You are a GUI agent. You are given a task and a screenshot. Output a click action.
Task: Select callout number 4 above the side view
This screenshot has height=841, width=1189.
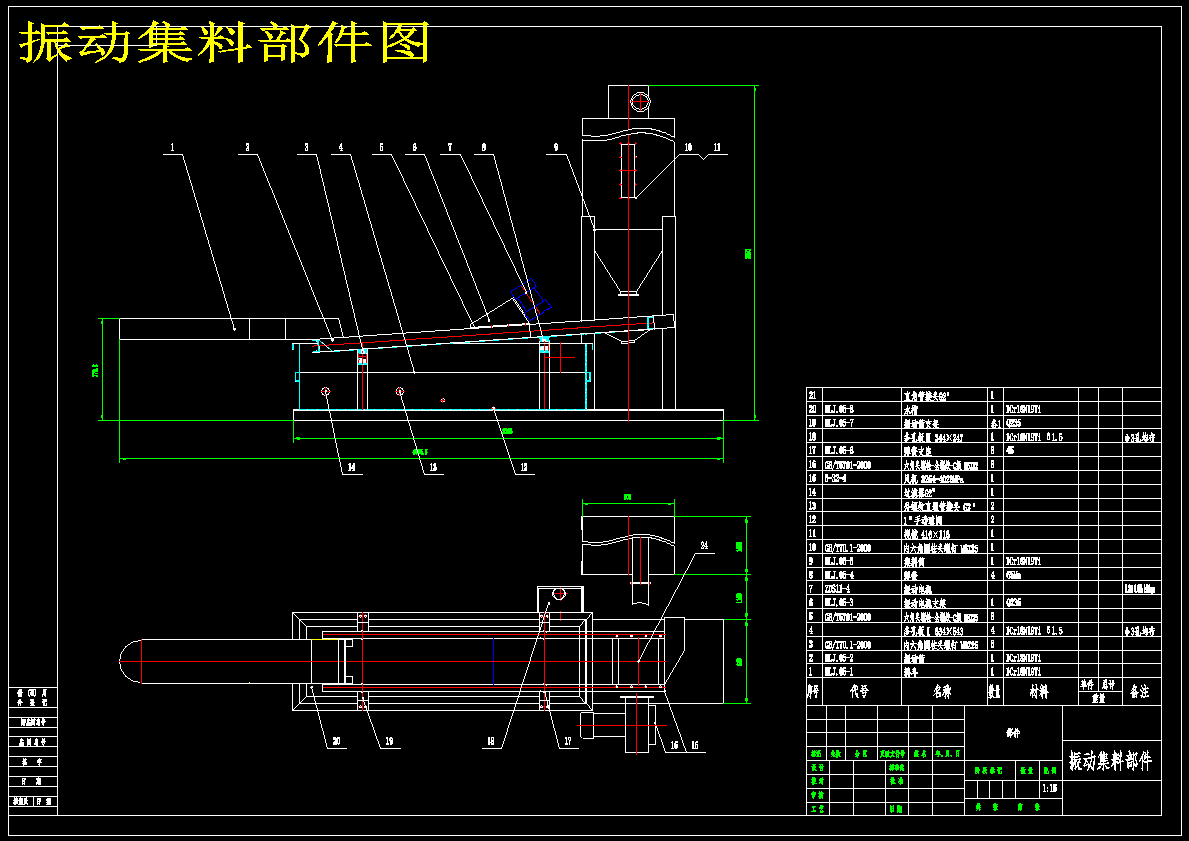tap(341, 147)
